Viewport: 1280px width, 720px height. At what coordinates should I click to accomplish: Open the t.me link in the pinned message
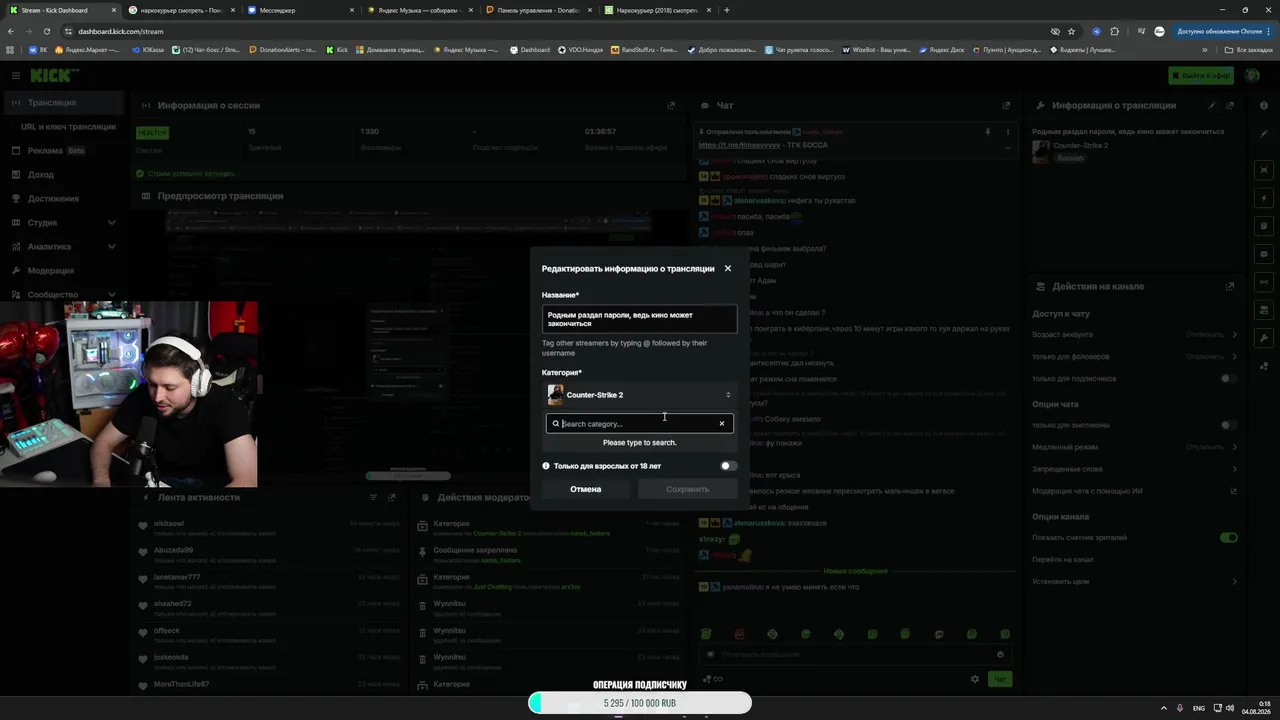pyautogui.click(x=739, y=145)
